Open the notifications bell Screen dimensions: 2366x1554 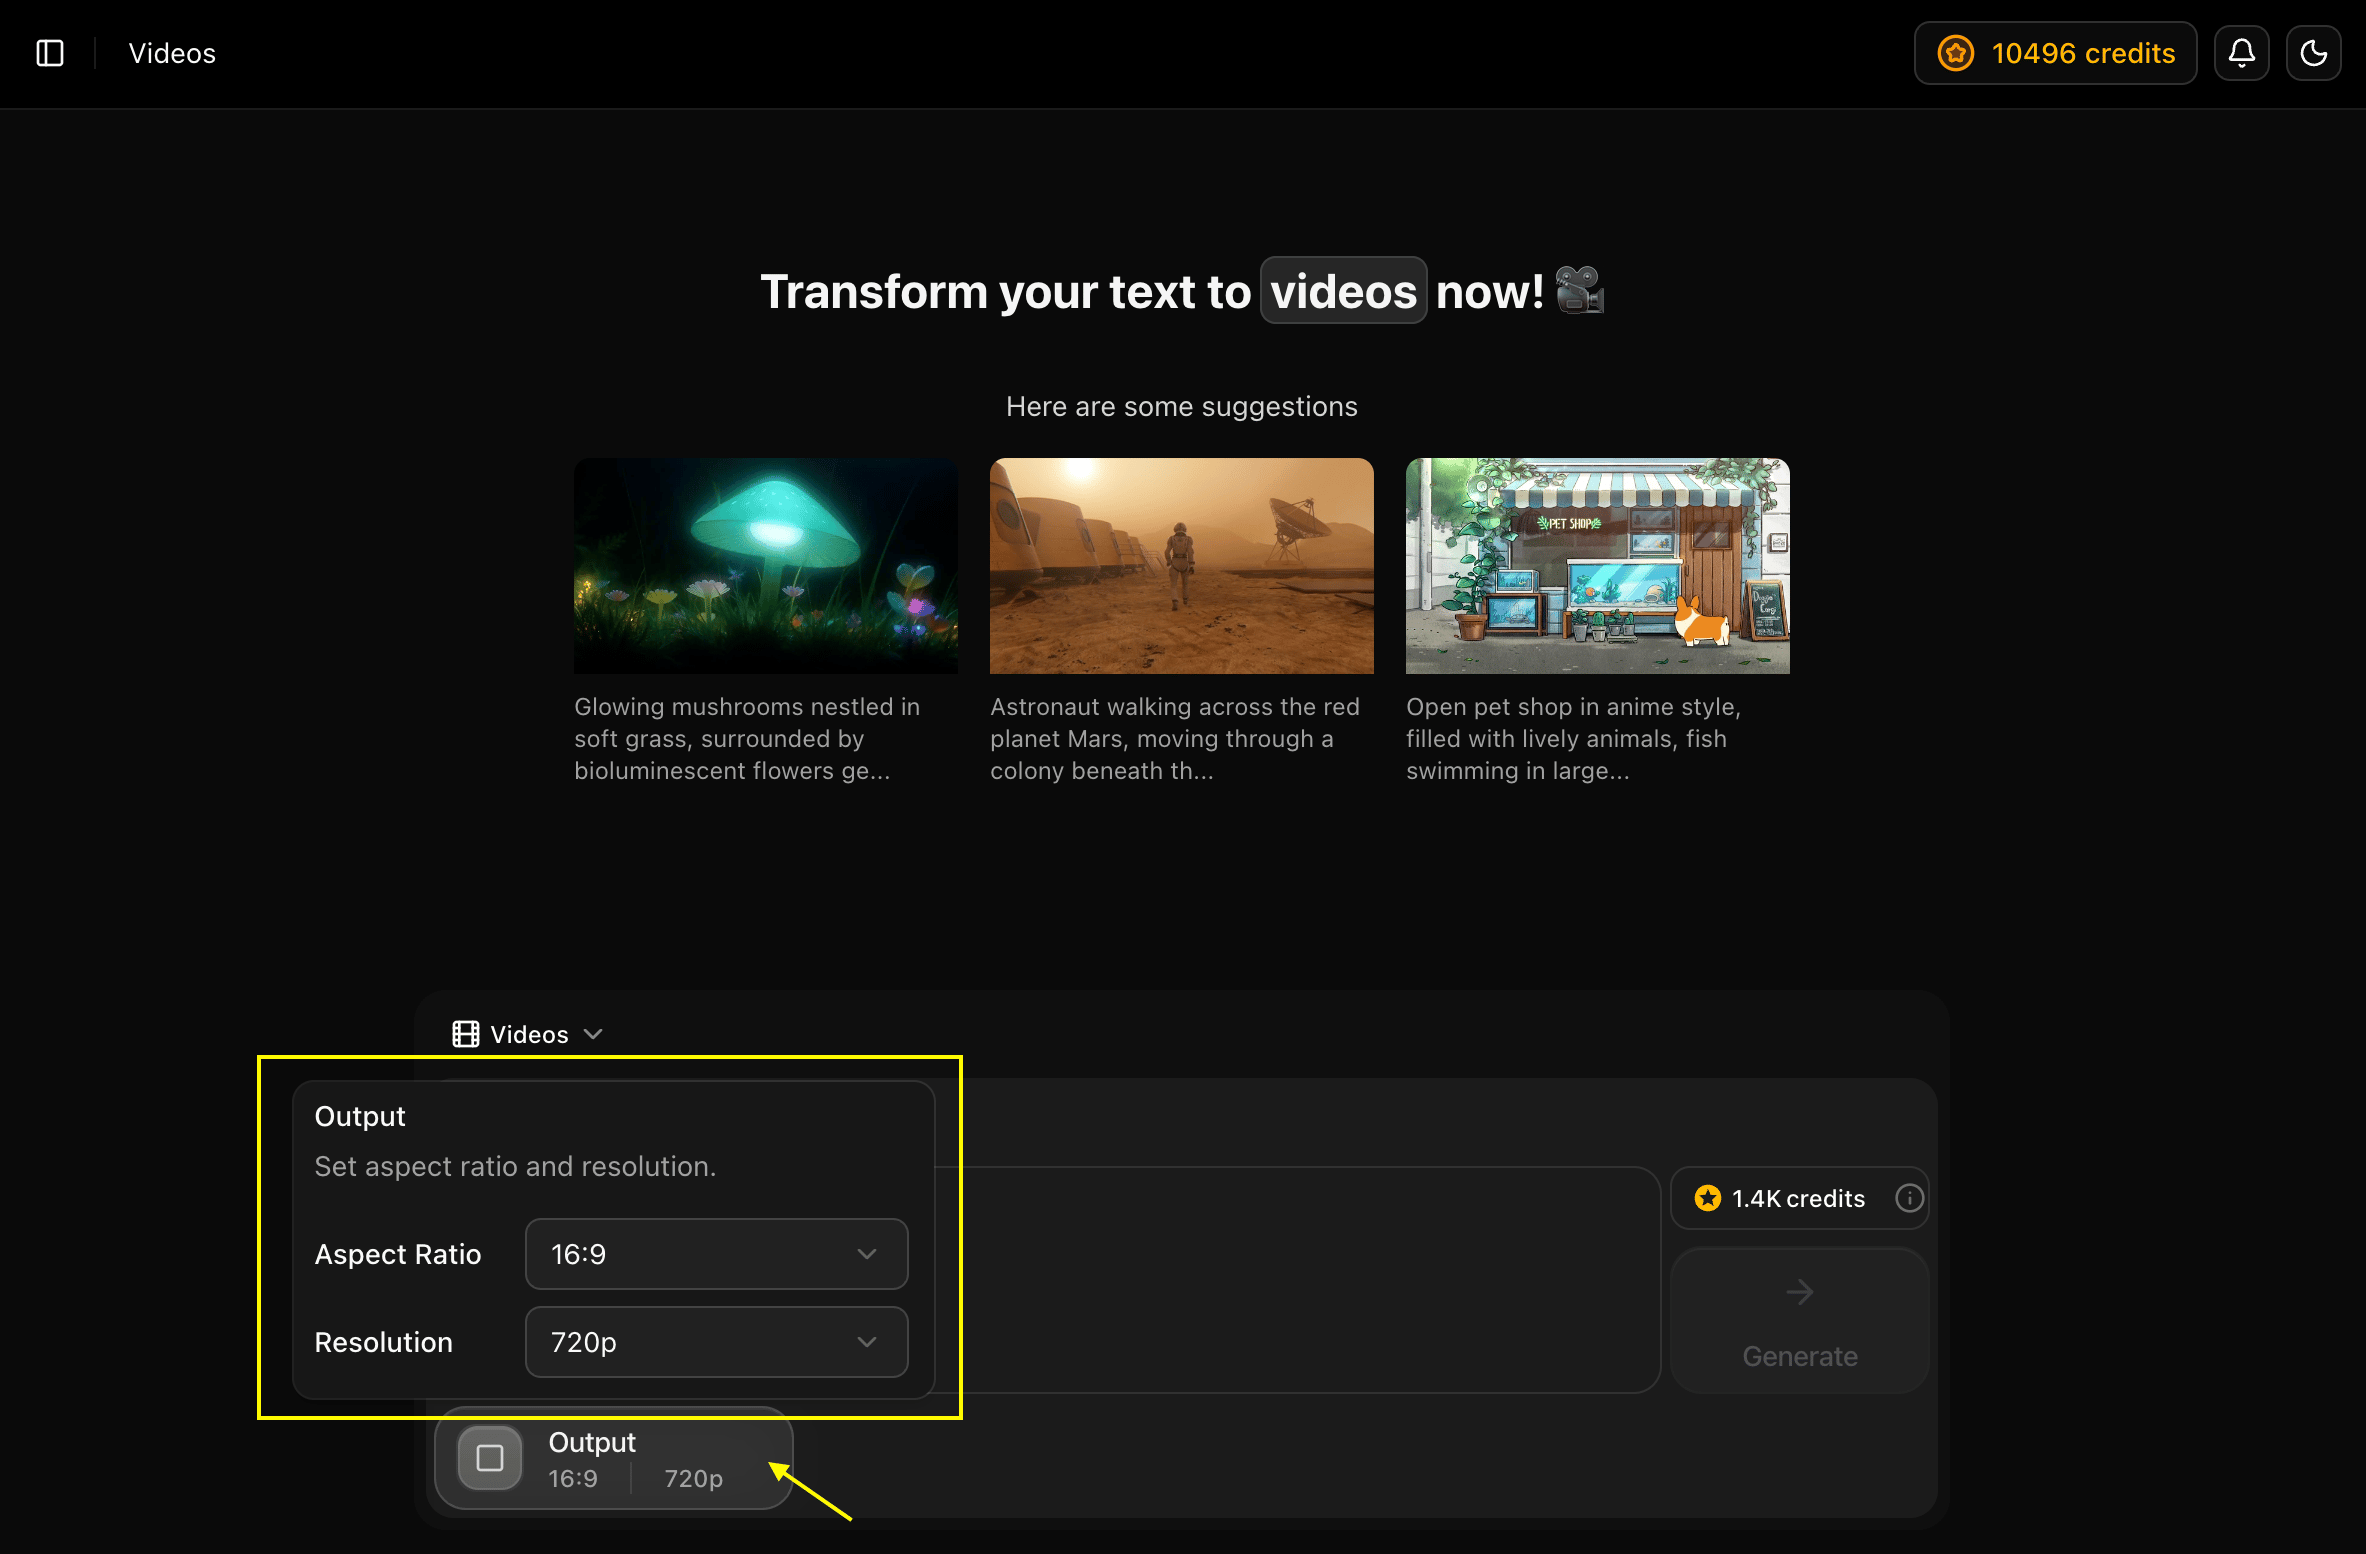2242,53
